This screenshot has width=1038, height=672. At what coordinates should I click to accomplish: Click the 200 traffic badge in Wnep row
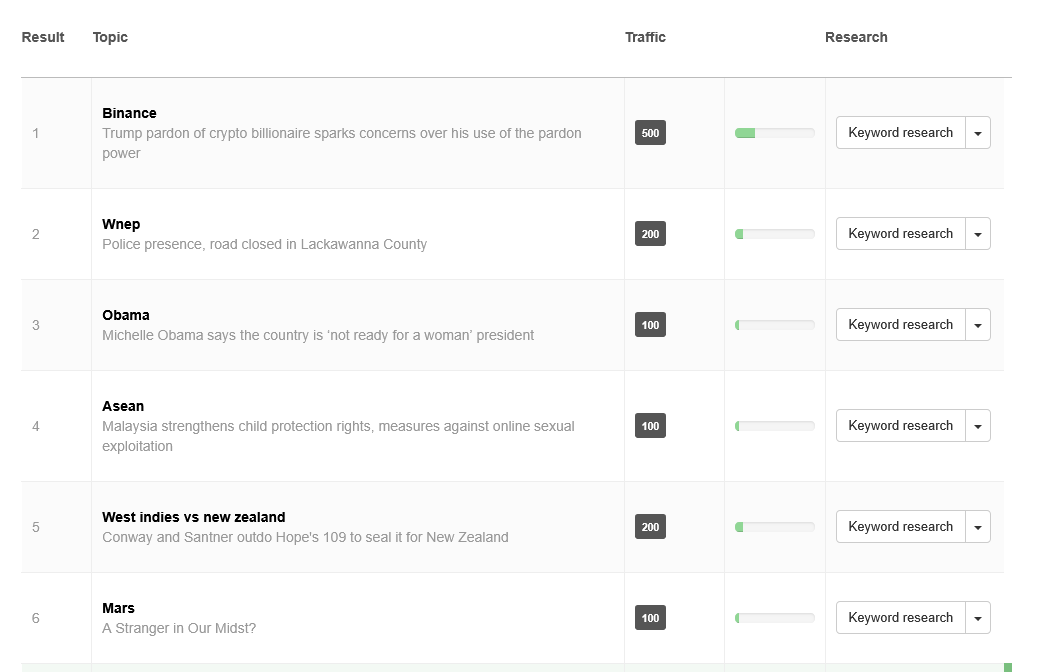pos(650,234)
